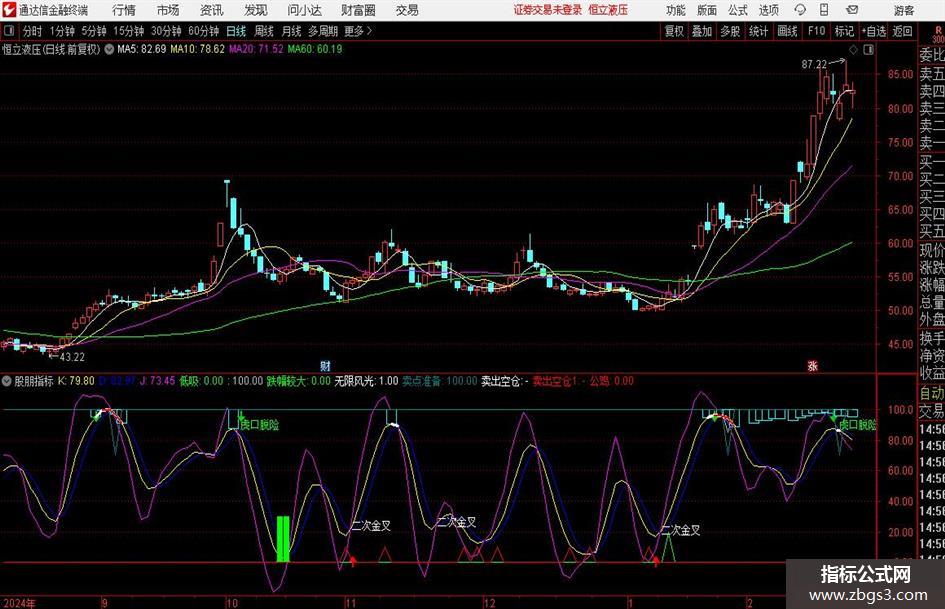This screenshot has width=945, height=609.
Task: Click the 卖点准备: 100.00 indicator value
Action: [440, 381]
